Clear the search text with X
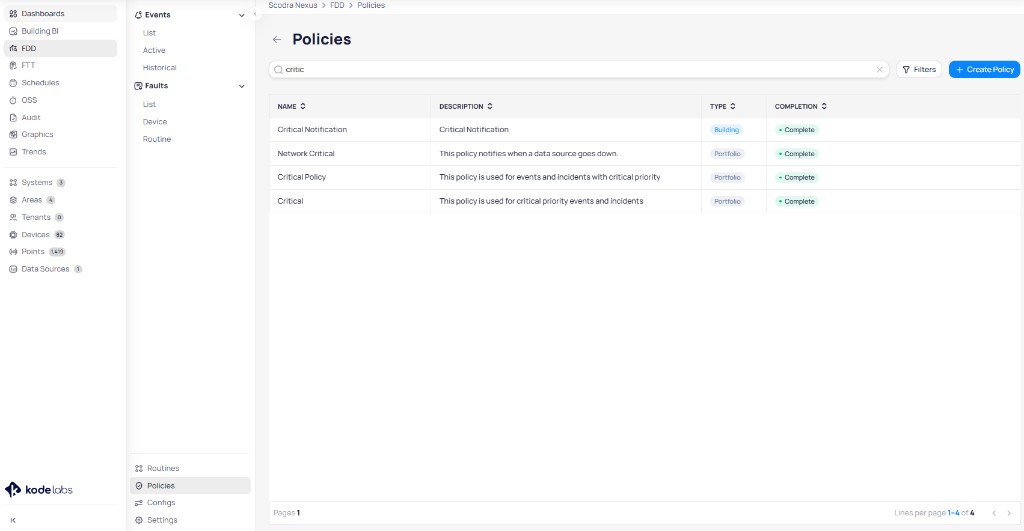The height and width of the screenshot is (531, 1024). (x=879, y=69)
